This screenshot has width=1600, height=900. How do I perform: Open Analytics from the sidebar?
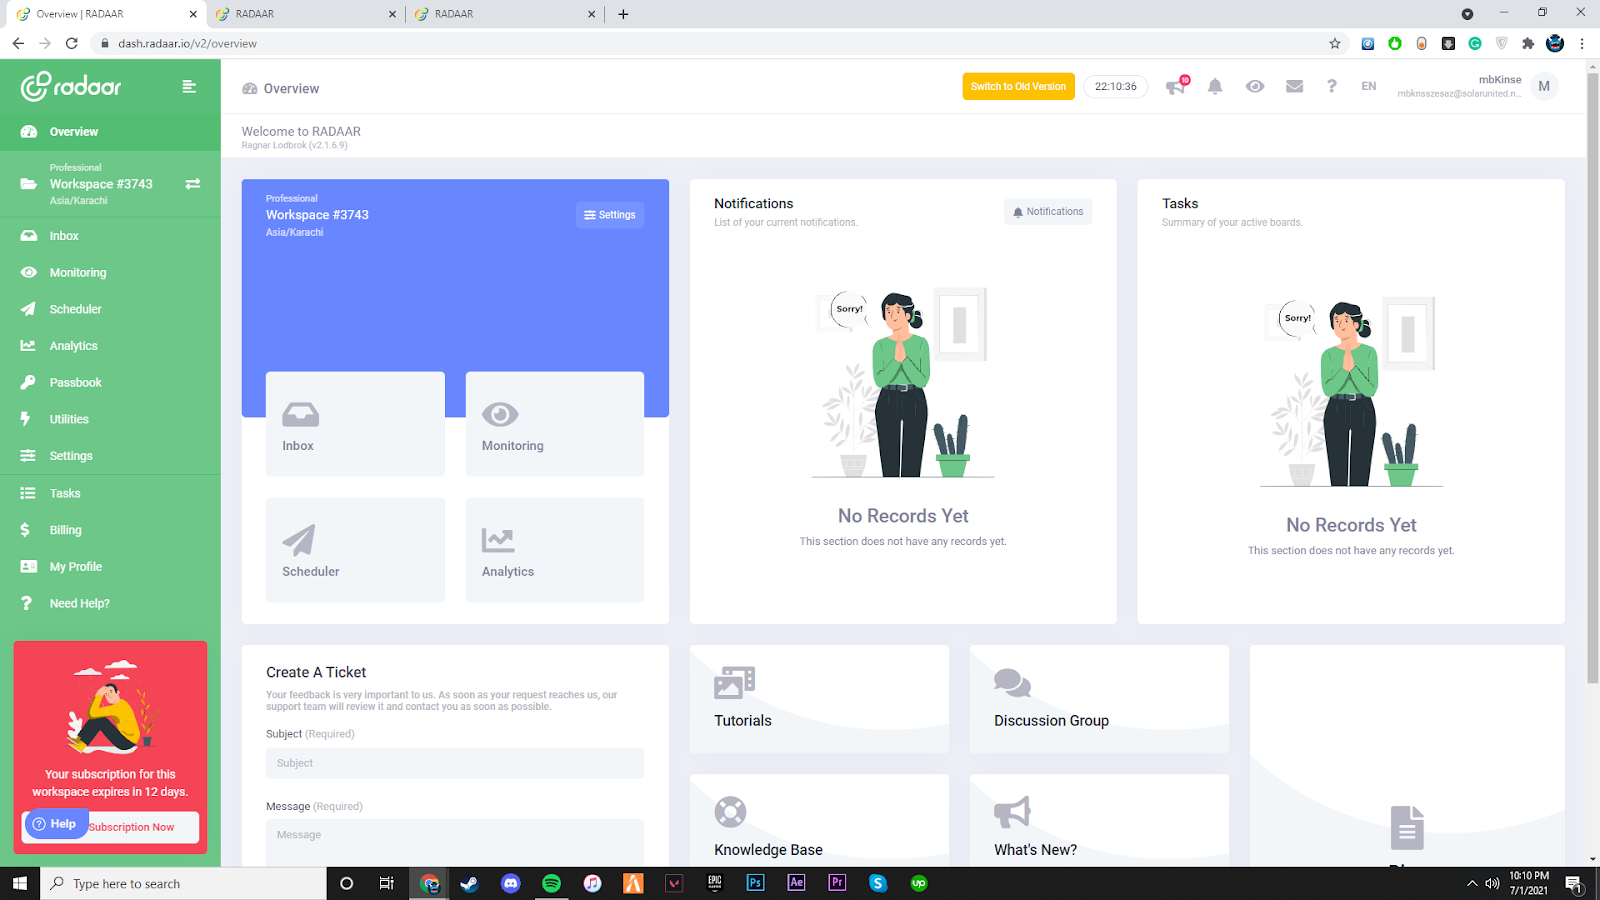pos(110,346)
